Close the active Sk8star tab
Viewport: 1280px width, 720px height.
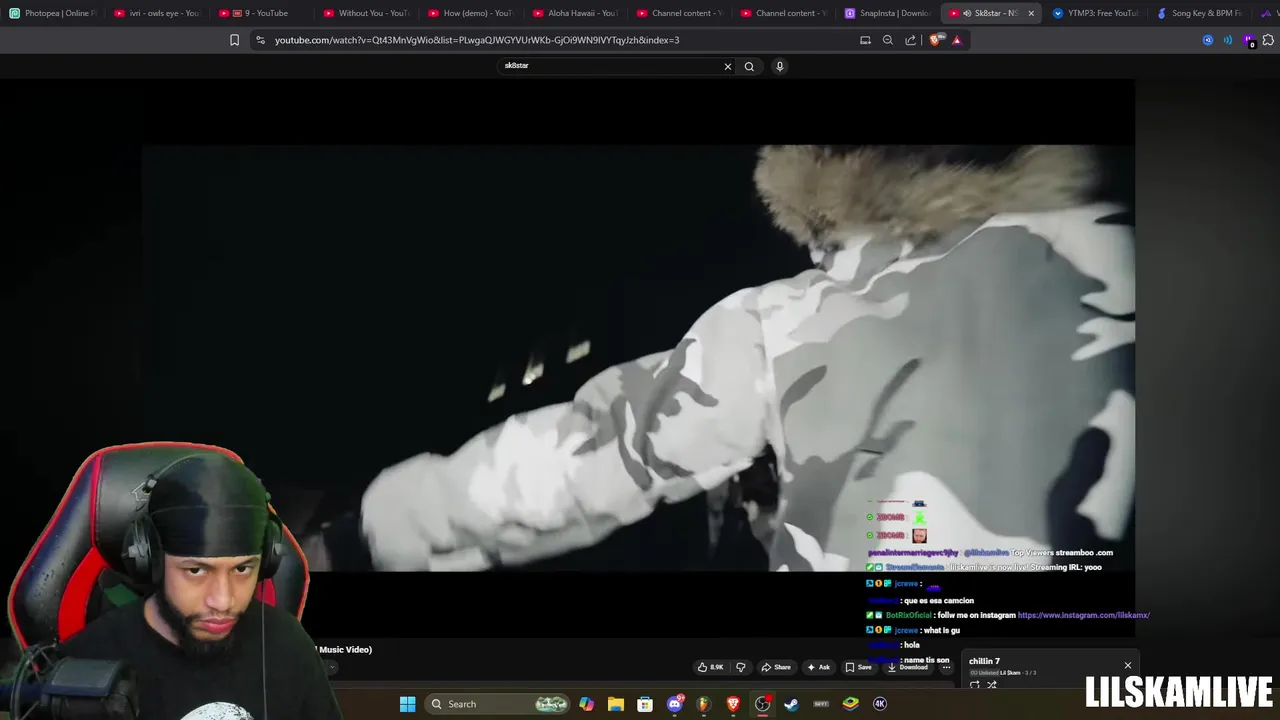pyautogui.click(x=1031, y=13)
